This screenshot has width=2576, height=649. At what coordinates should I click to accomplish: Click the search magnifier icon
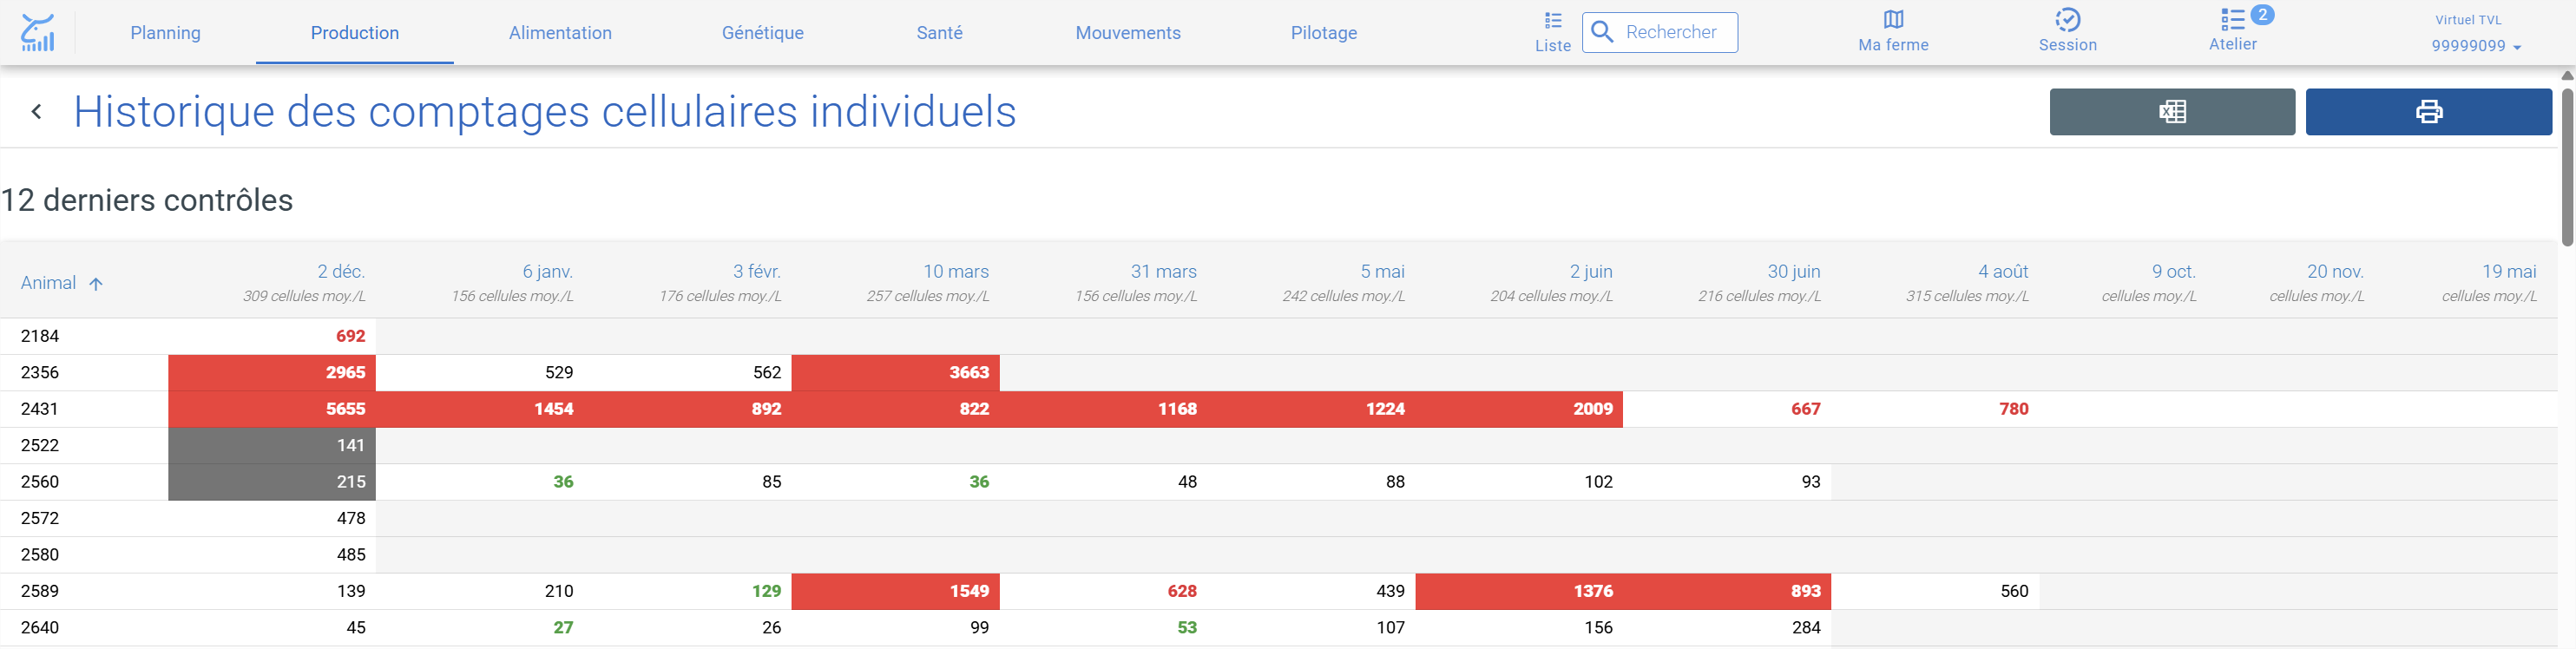tap(1602, 32)
